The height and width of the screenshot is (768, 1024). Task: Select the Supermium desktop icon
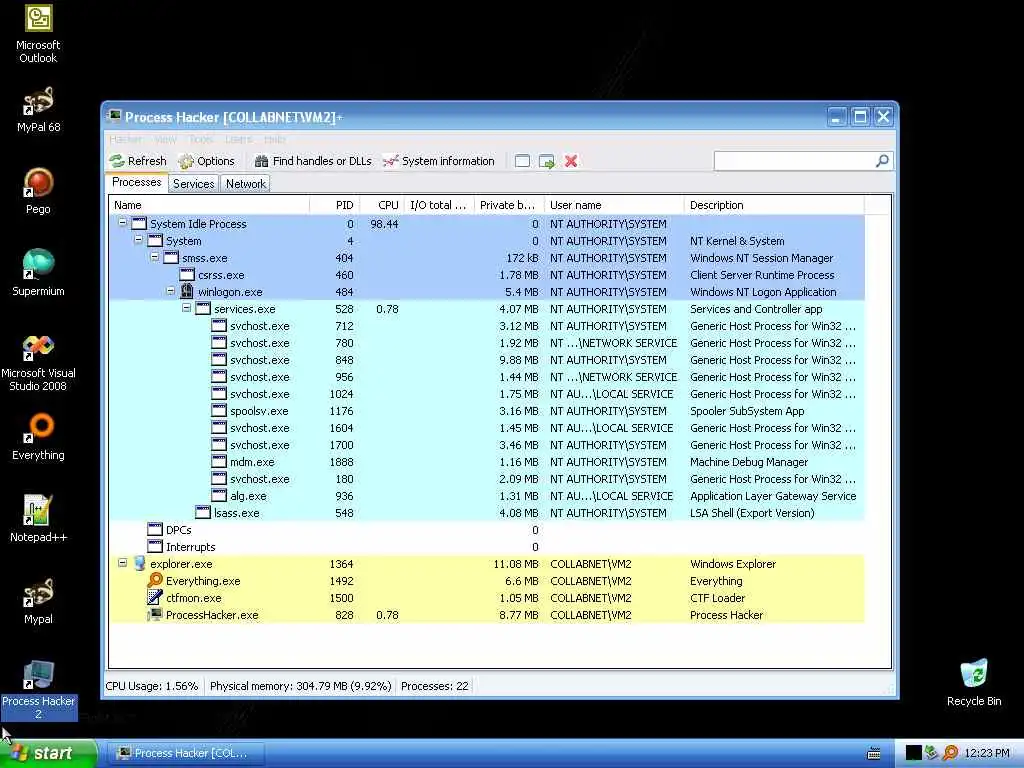(38, 273)
